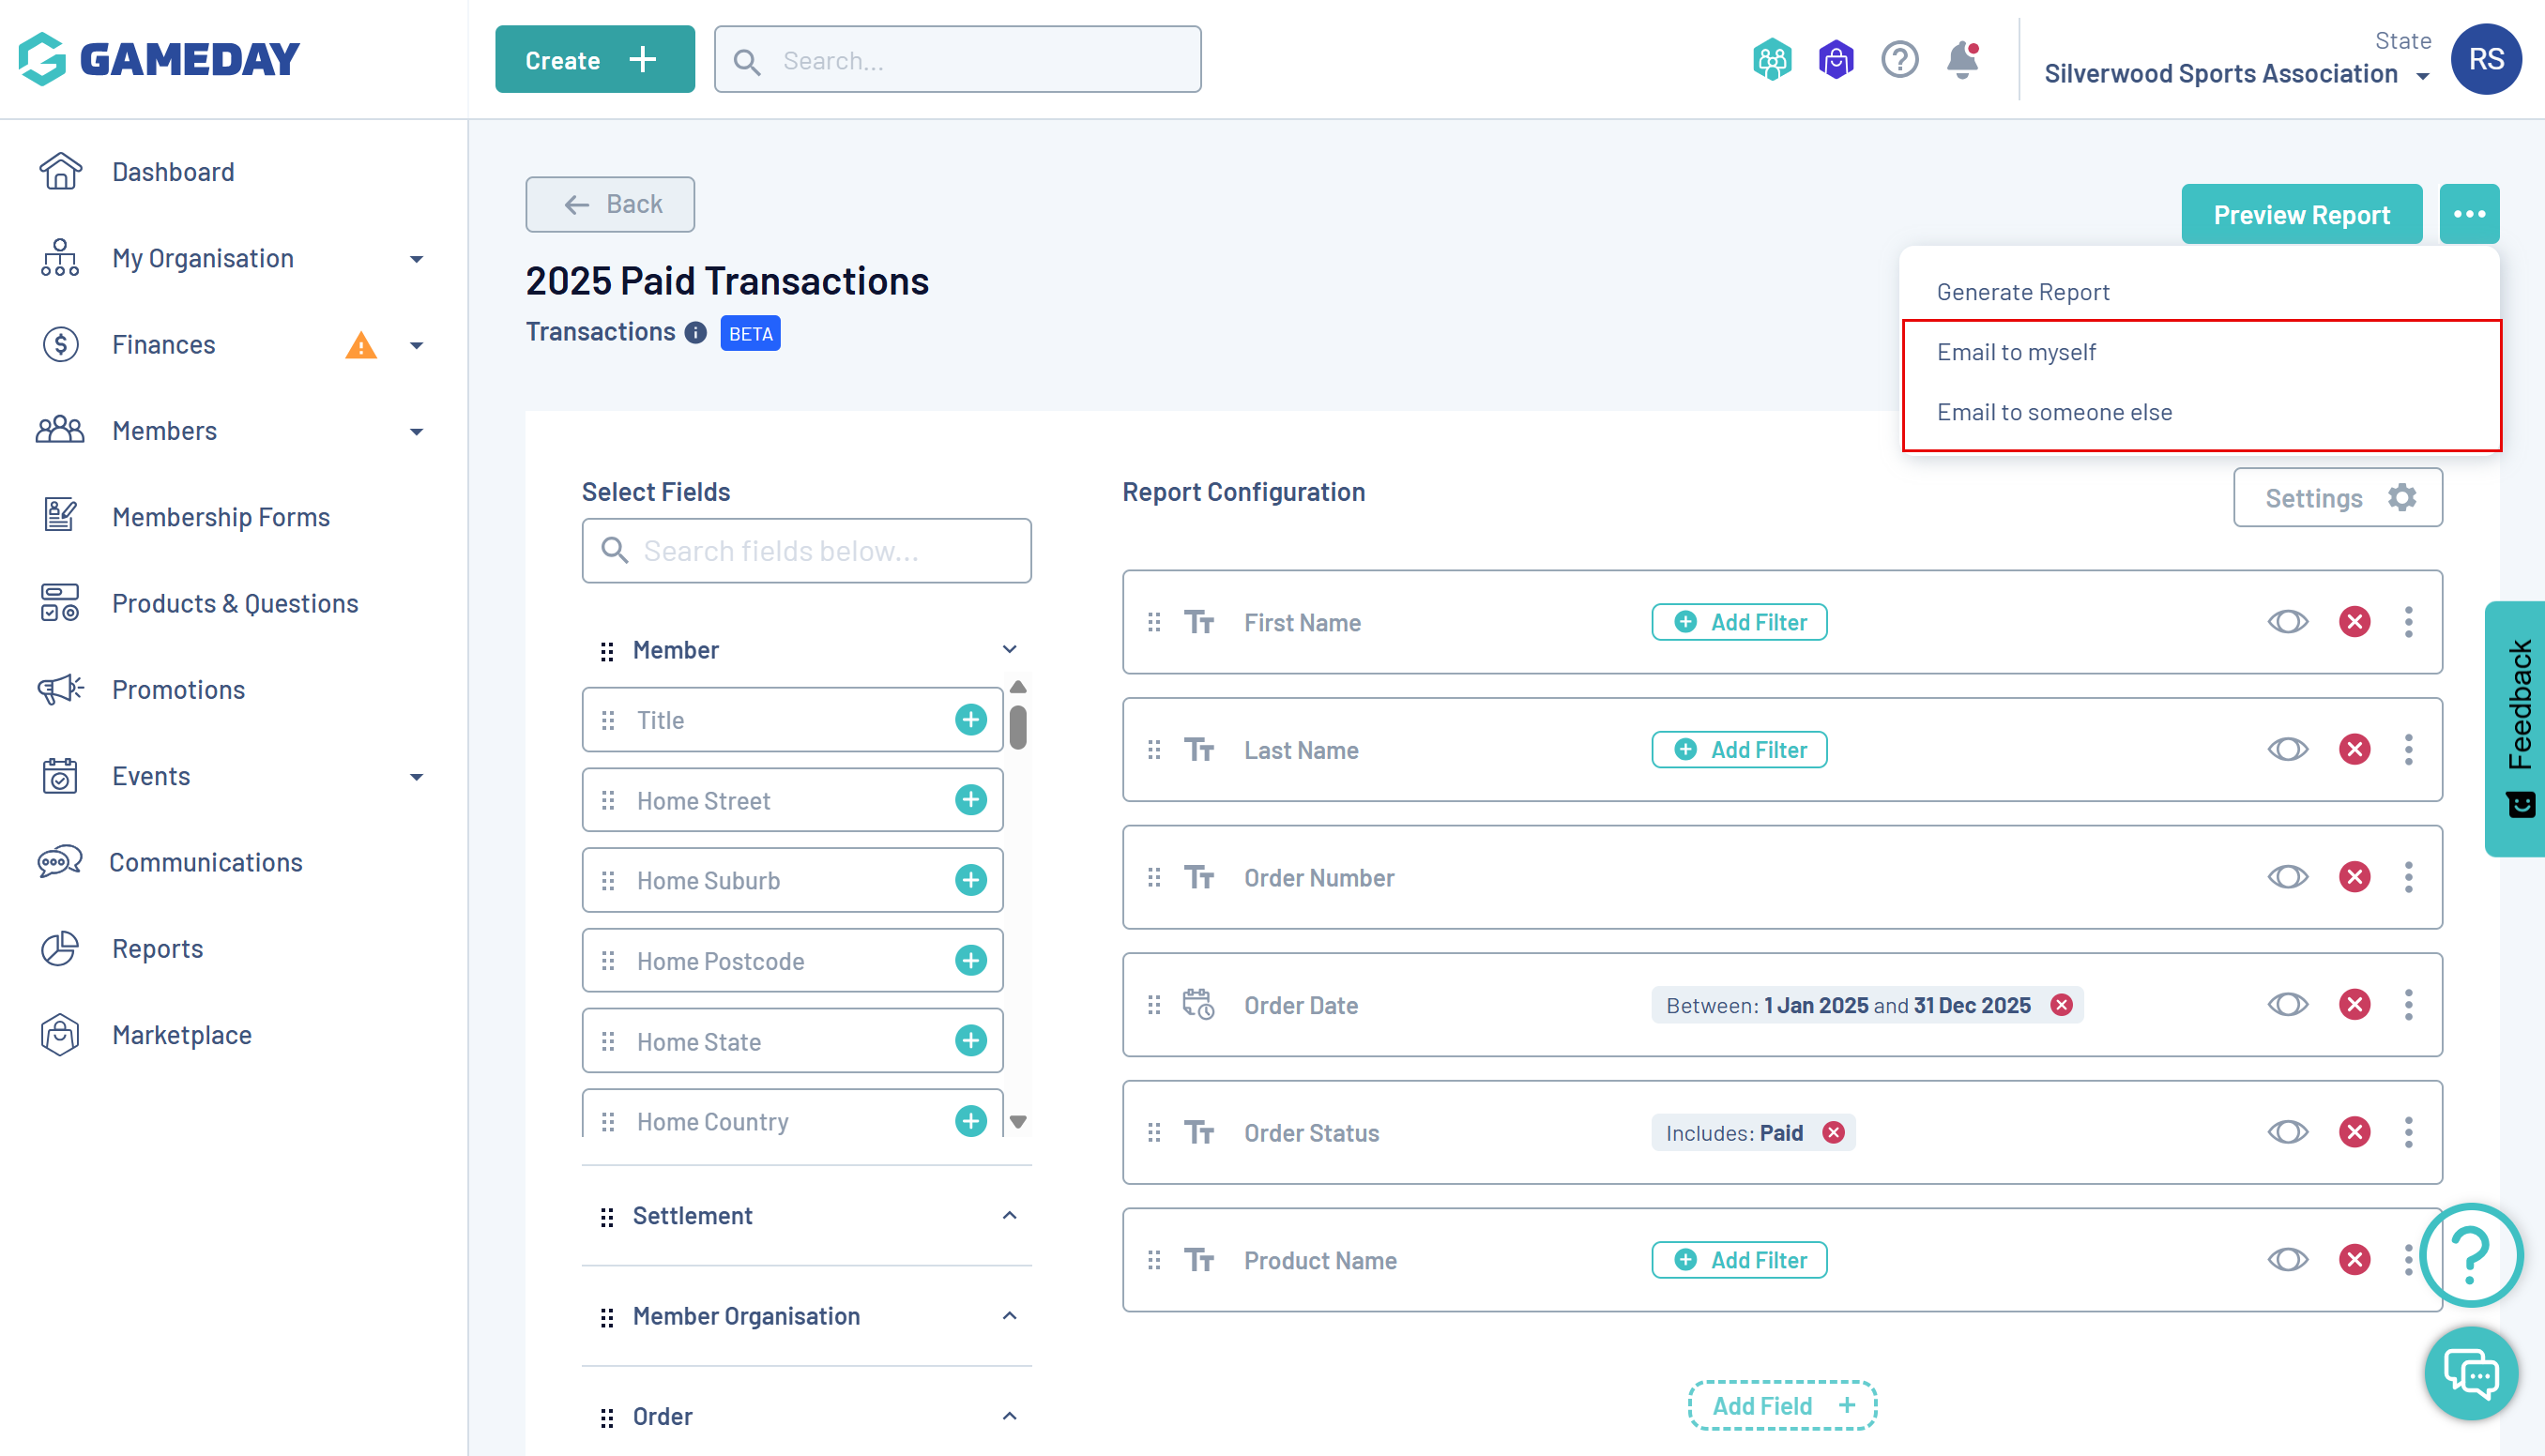Click the Transactions info icon
The width and height of the screenshot is (2545, 1456).
click(x=696, y=333)
